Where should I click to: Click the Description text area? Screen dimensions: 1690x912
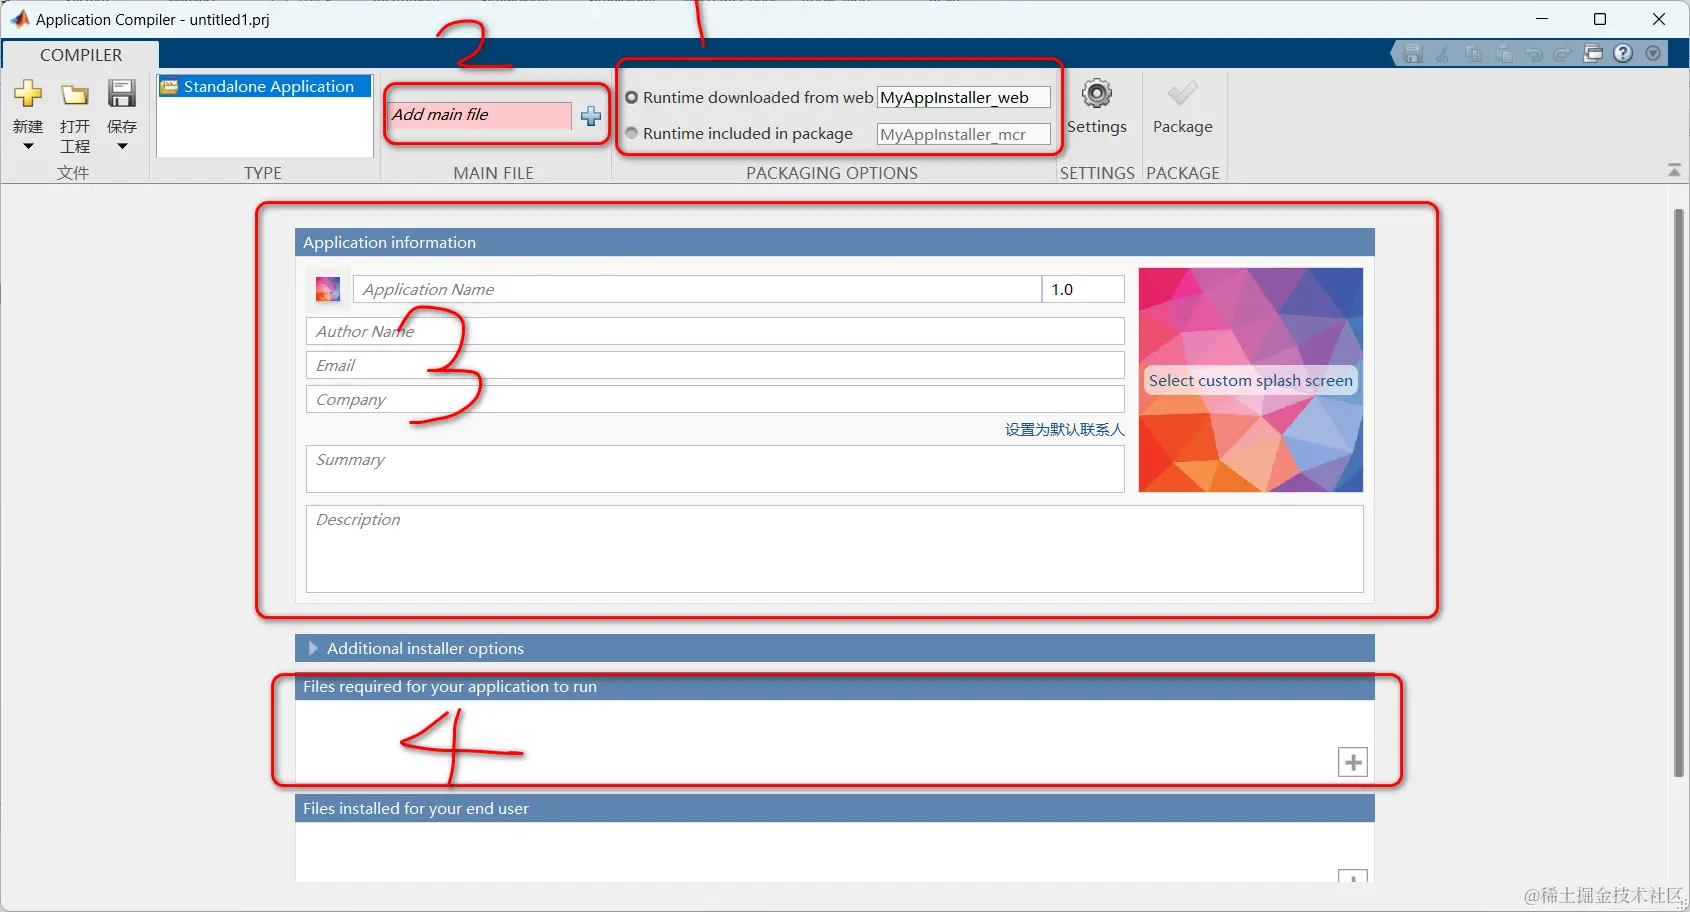(835, 549)
